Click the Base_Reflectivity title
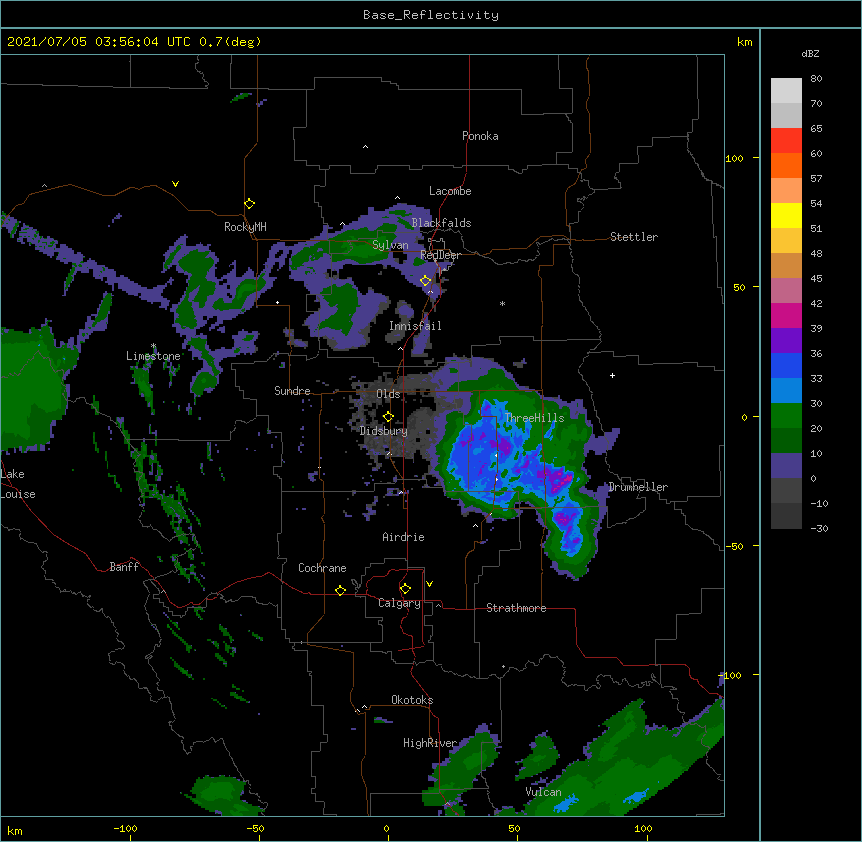862x842 pixels. 431,15
